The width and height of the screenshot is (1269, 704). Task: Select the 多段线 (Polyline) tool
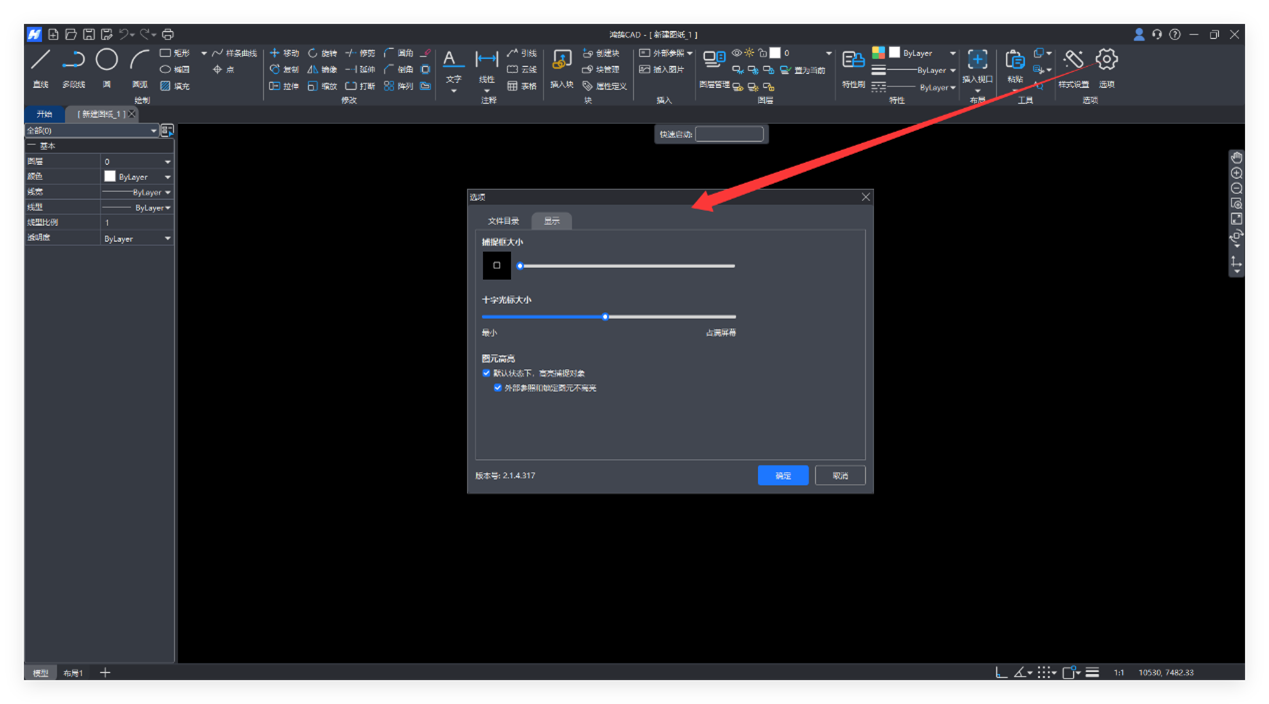[x=73, y=62]
